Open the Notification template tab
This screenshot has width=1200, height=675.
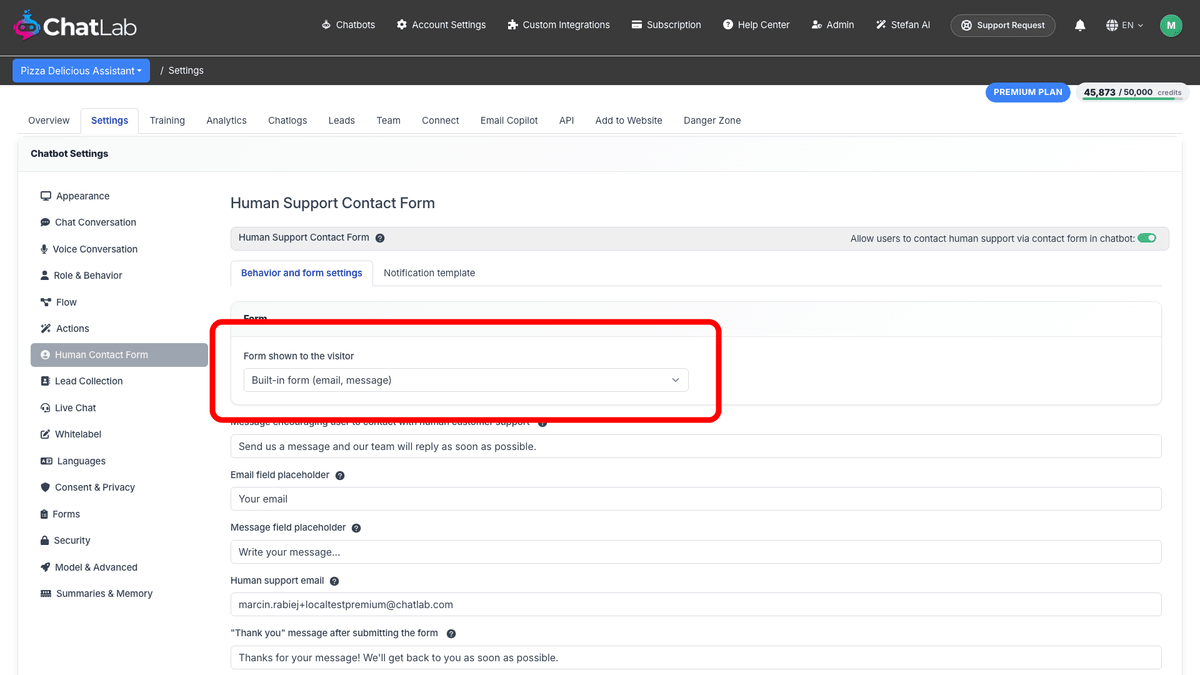pyautogui.click(x=429, y=273)
